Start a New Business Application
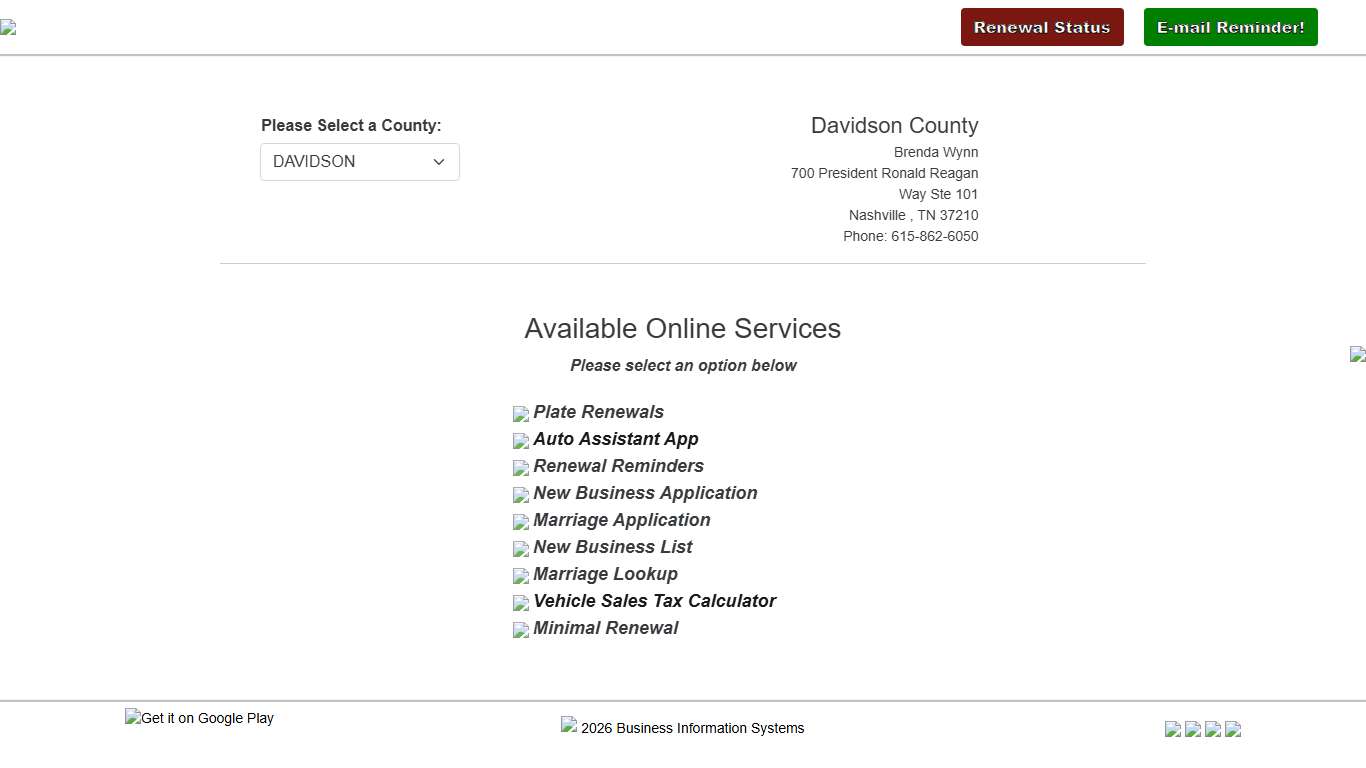Image resolution: width=1366 pixels, height=768 pixels. point(645,493)
